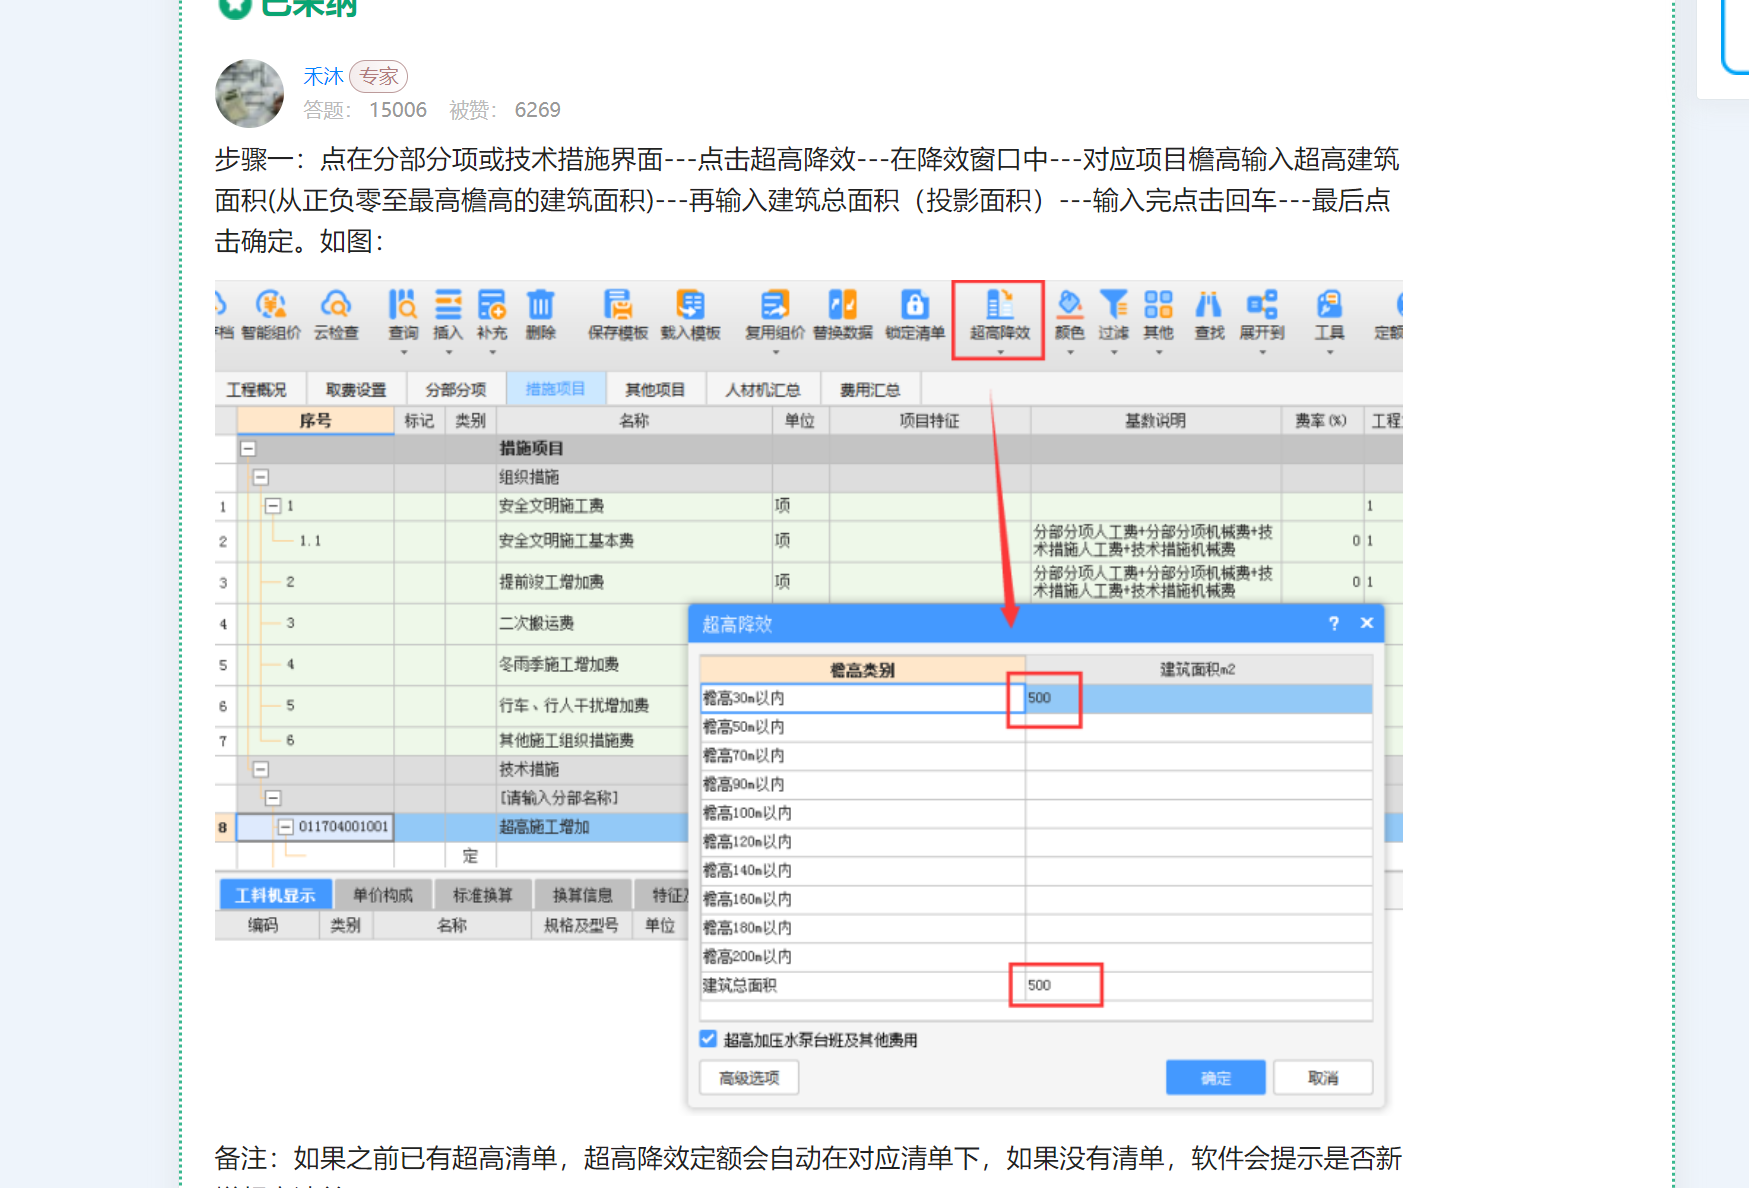The height and width of the screenshot is (1188, 1749).
Task: Switch to the 费用汇总 tab
Action: 870,389
